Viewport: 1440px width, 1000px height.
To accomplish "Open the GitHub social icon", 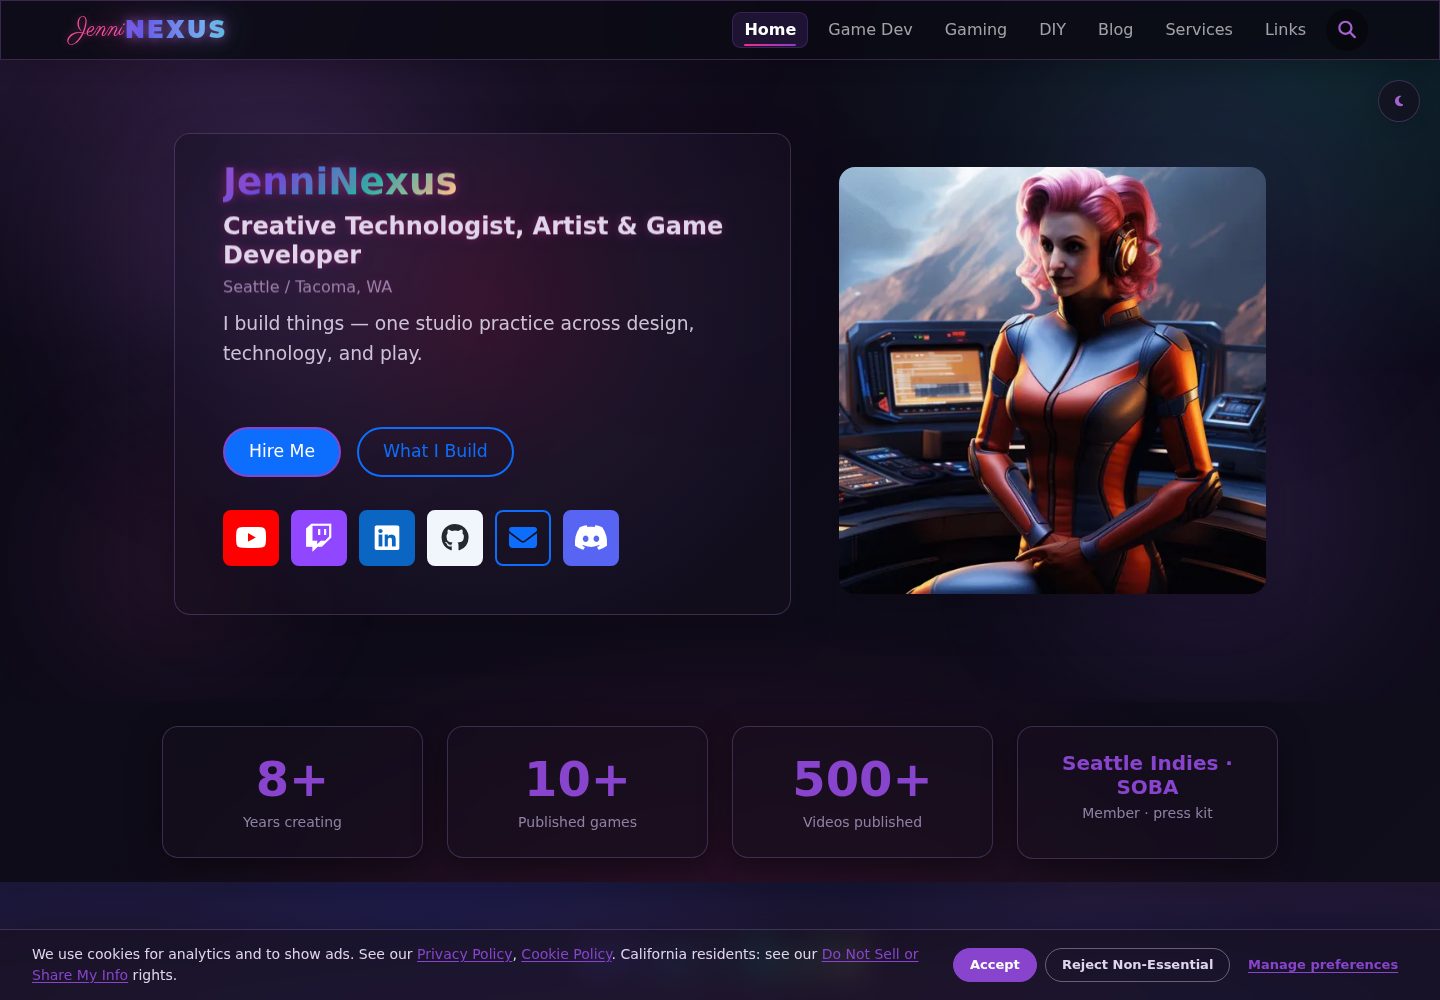I will pyautogui.click(x=455, y=538).
